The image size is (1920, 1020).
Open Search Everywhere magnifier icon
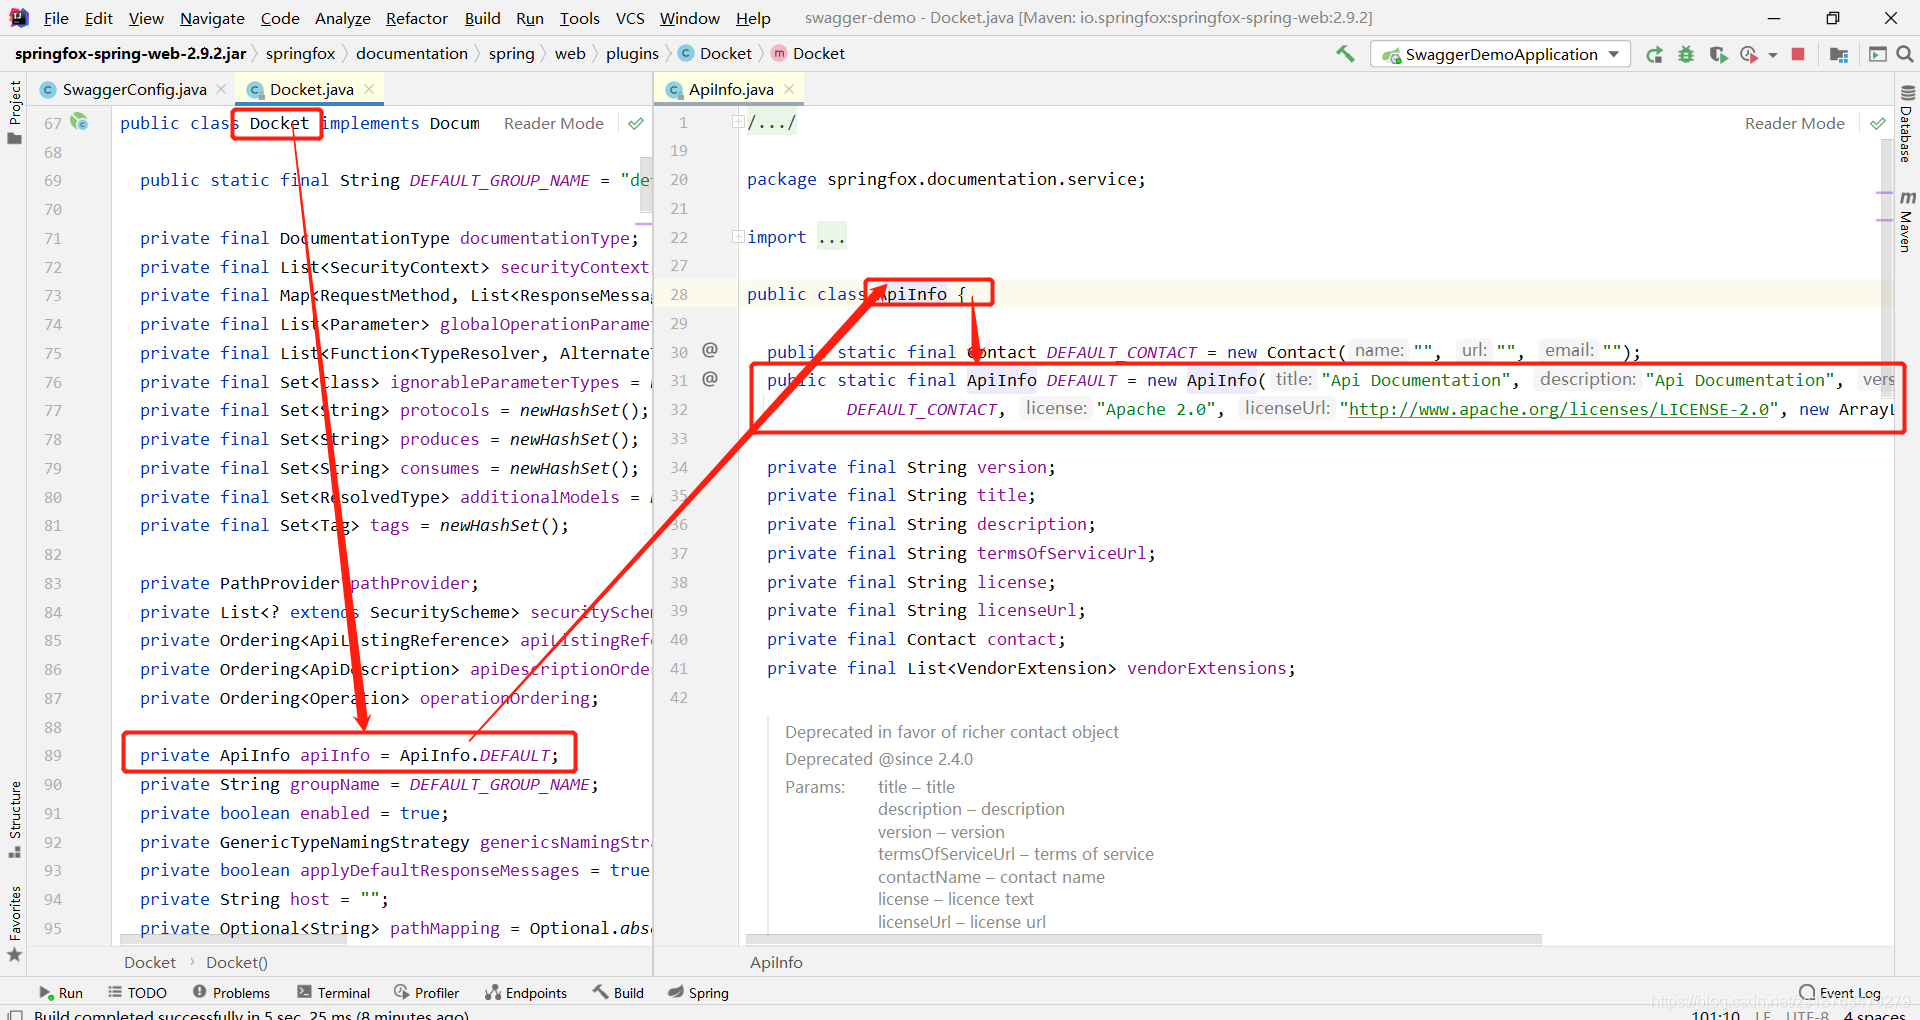pos(1905,54)
